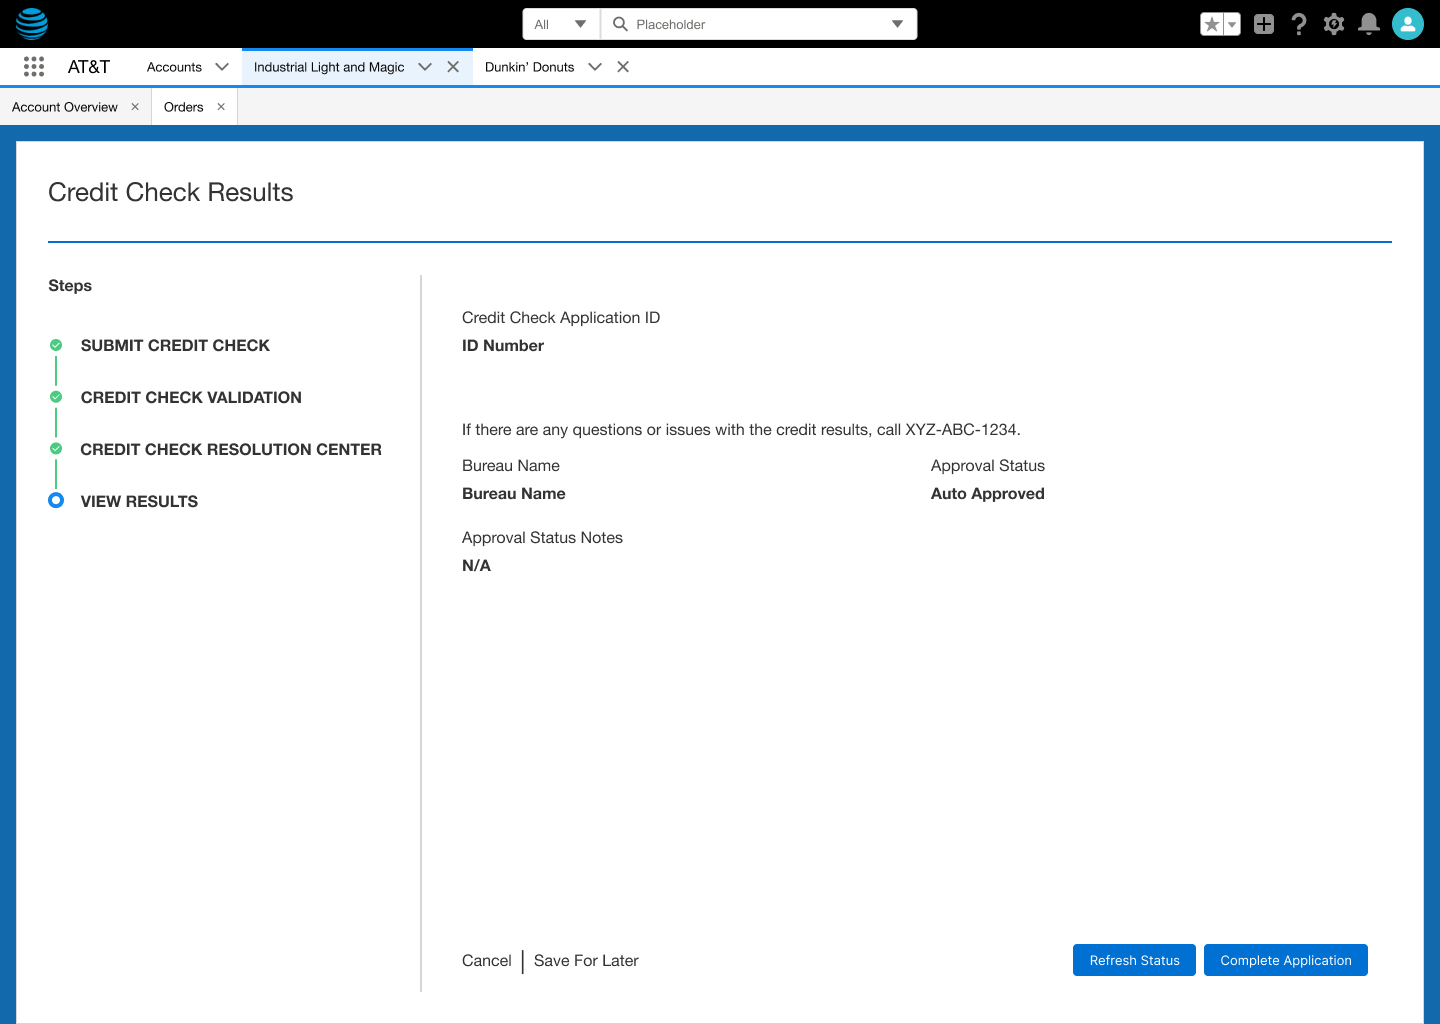
Task: Click the CREDIT CHECK VALIDATION green check
Action: [56, 396]
